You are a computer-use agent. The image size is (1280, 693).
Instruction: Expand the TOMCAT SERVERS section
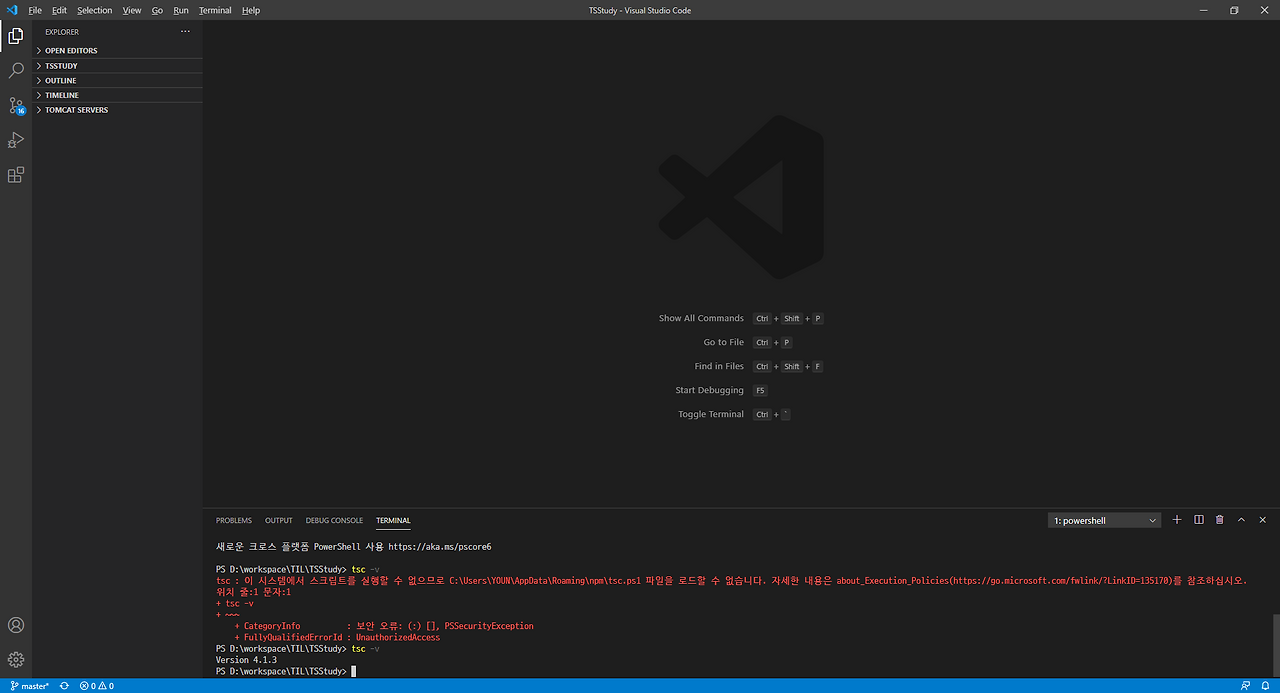[x=75, y=110]
